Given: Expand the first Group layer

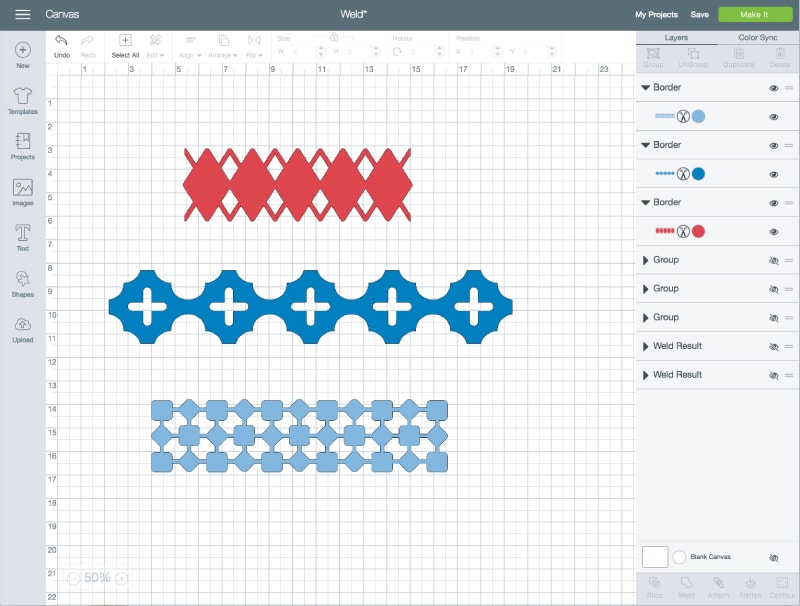Looking at the screenshot, I should pyautogui.click(x=645, y=260).
